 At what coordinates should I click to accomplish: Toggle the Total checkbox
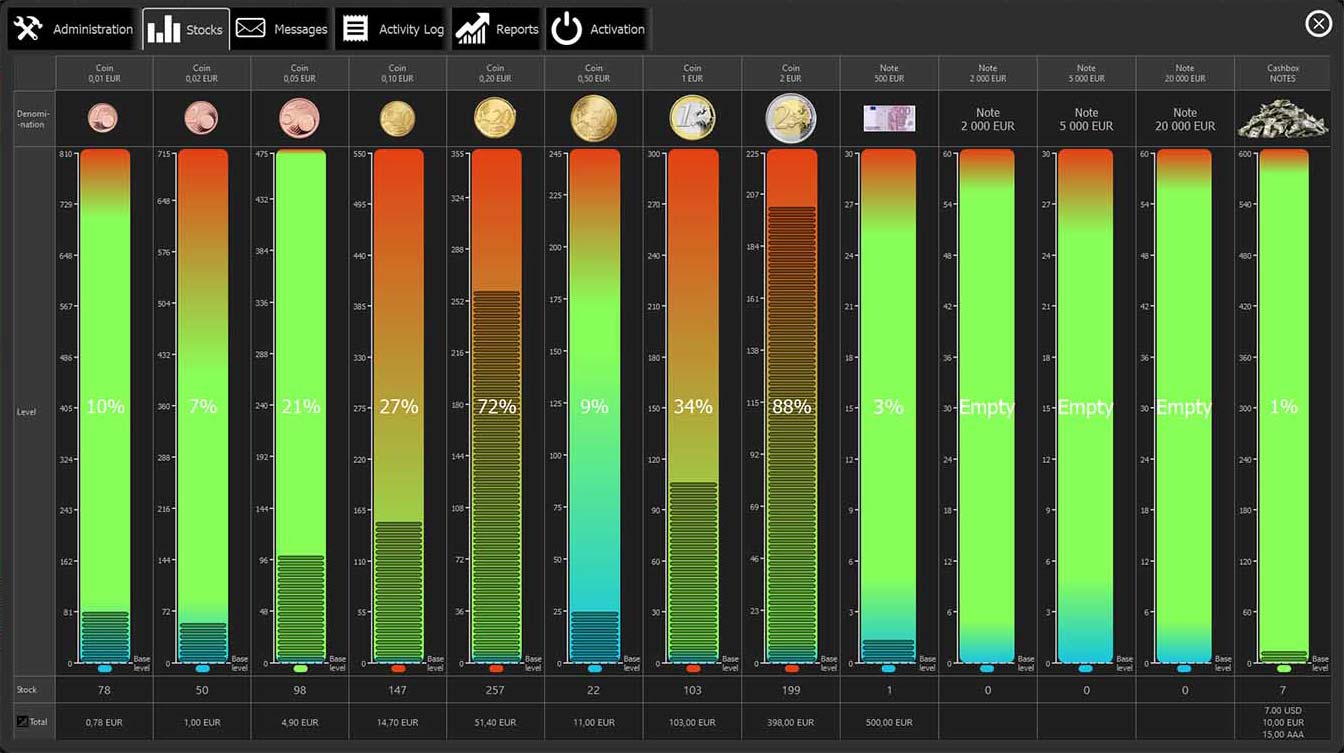pos(22,721)
